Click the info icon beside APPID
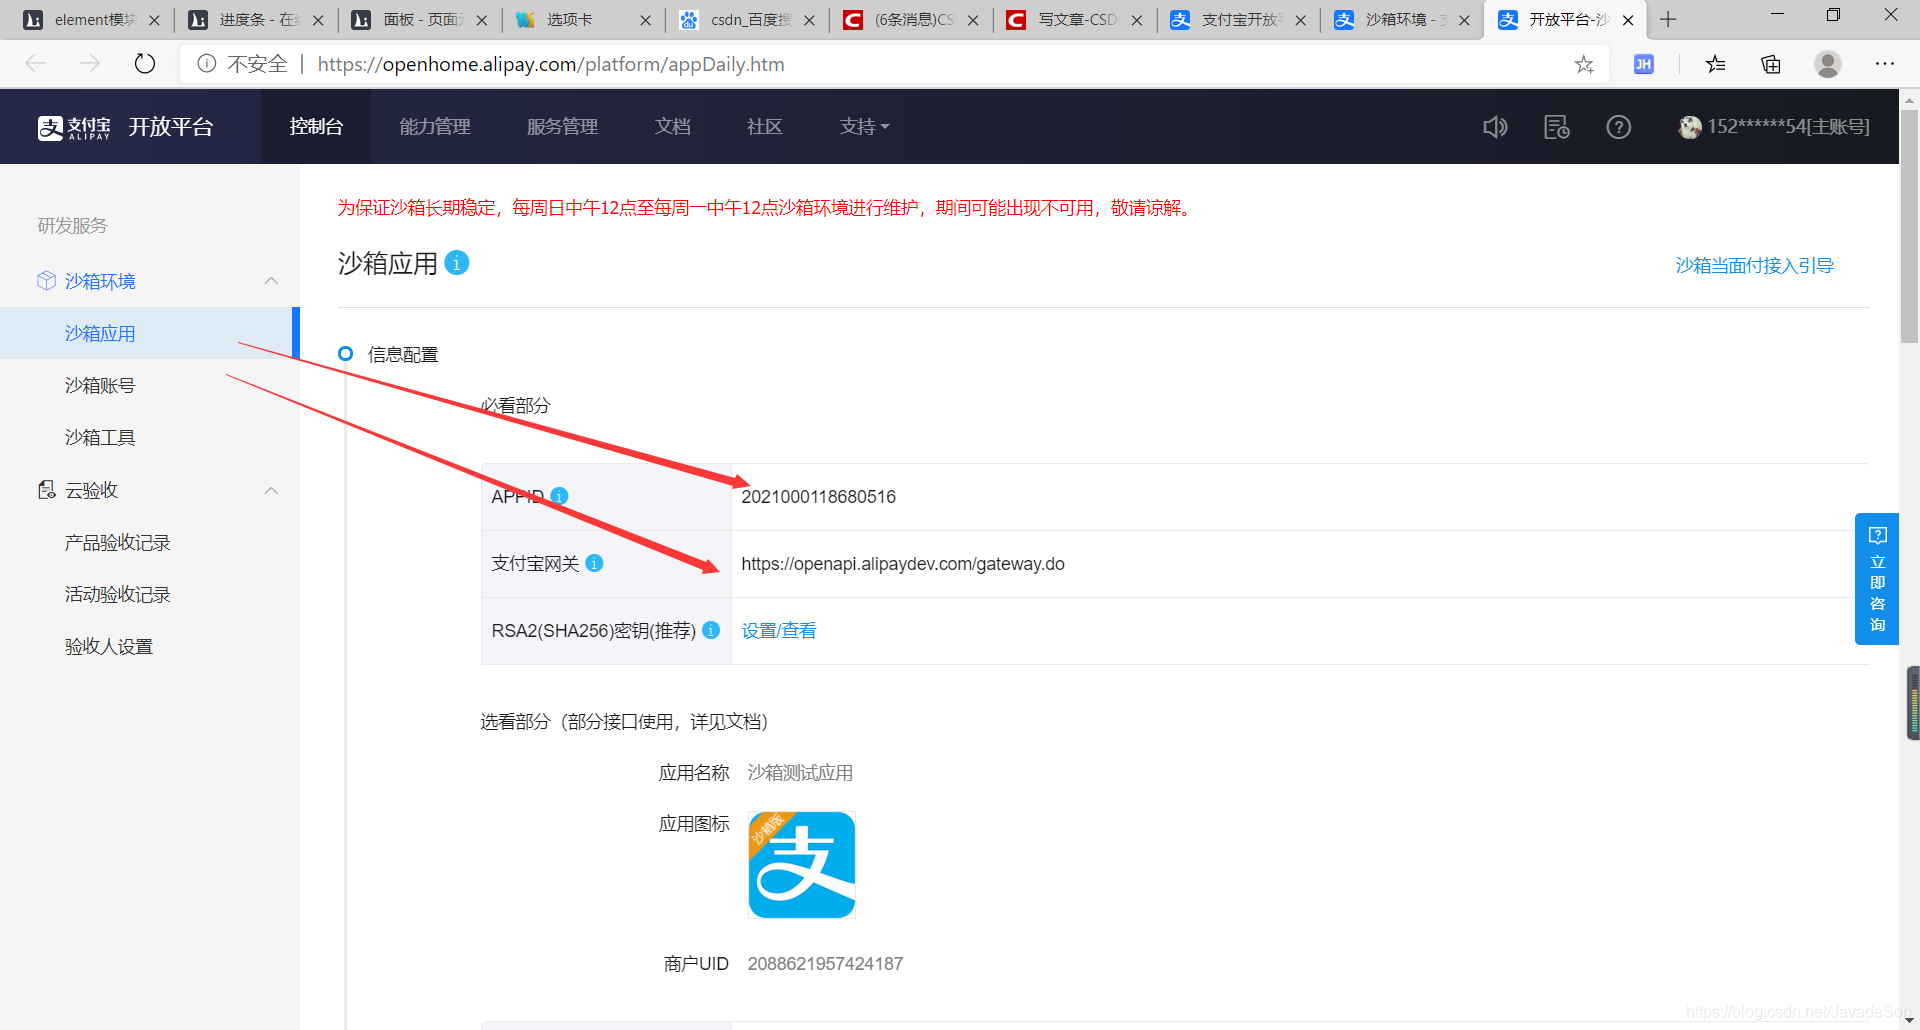The image size is (1920, 1030). [560, 496]
